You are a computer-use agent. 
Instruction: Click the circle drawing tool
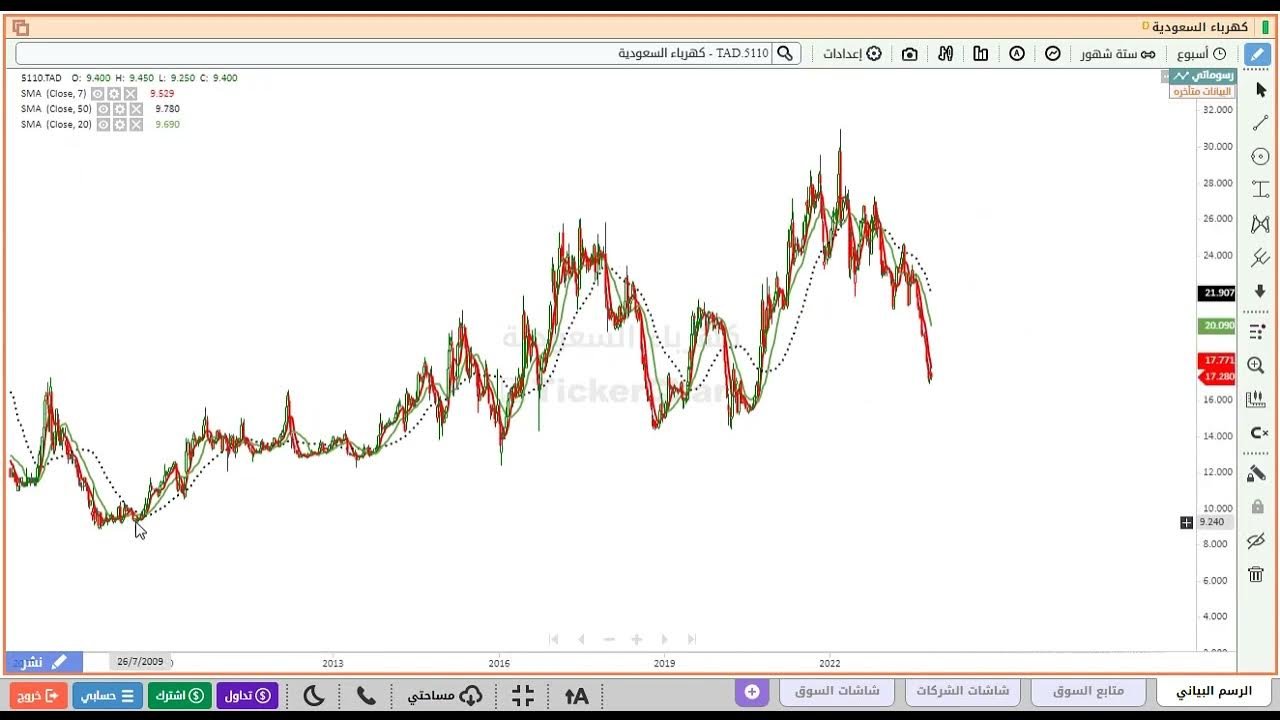pyautogui.click(x=1260, y=156)
